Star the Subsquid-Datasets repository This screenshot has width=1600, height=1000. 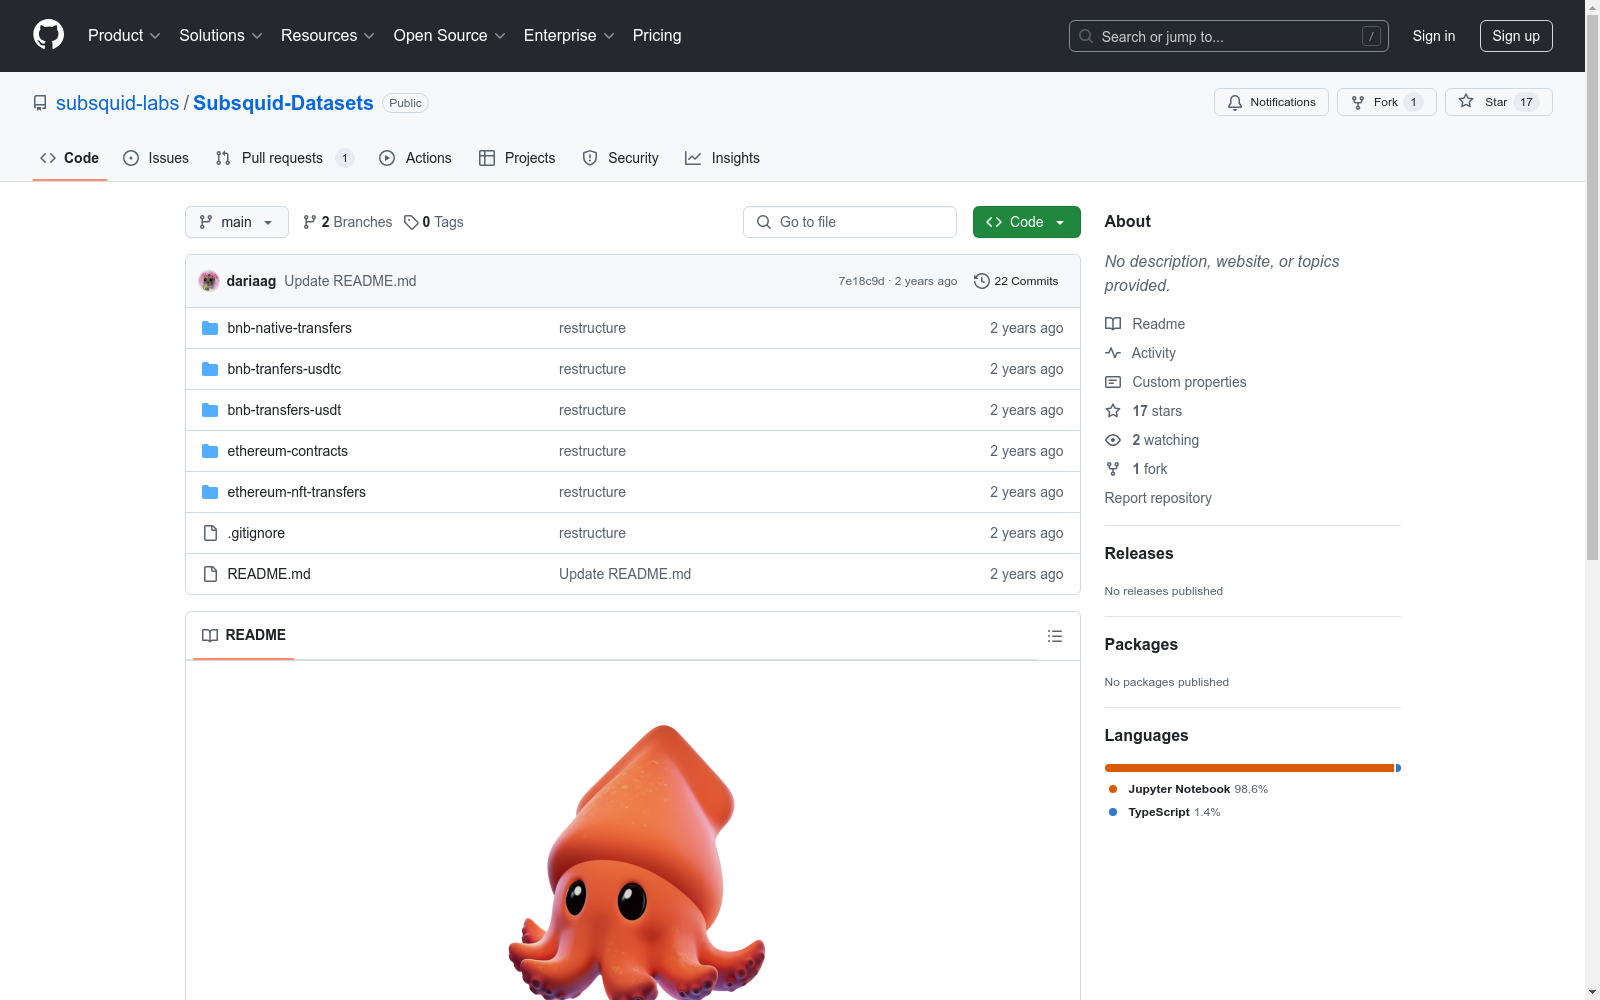1498,102
